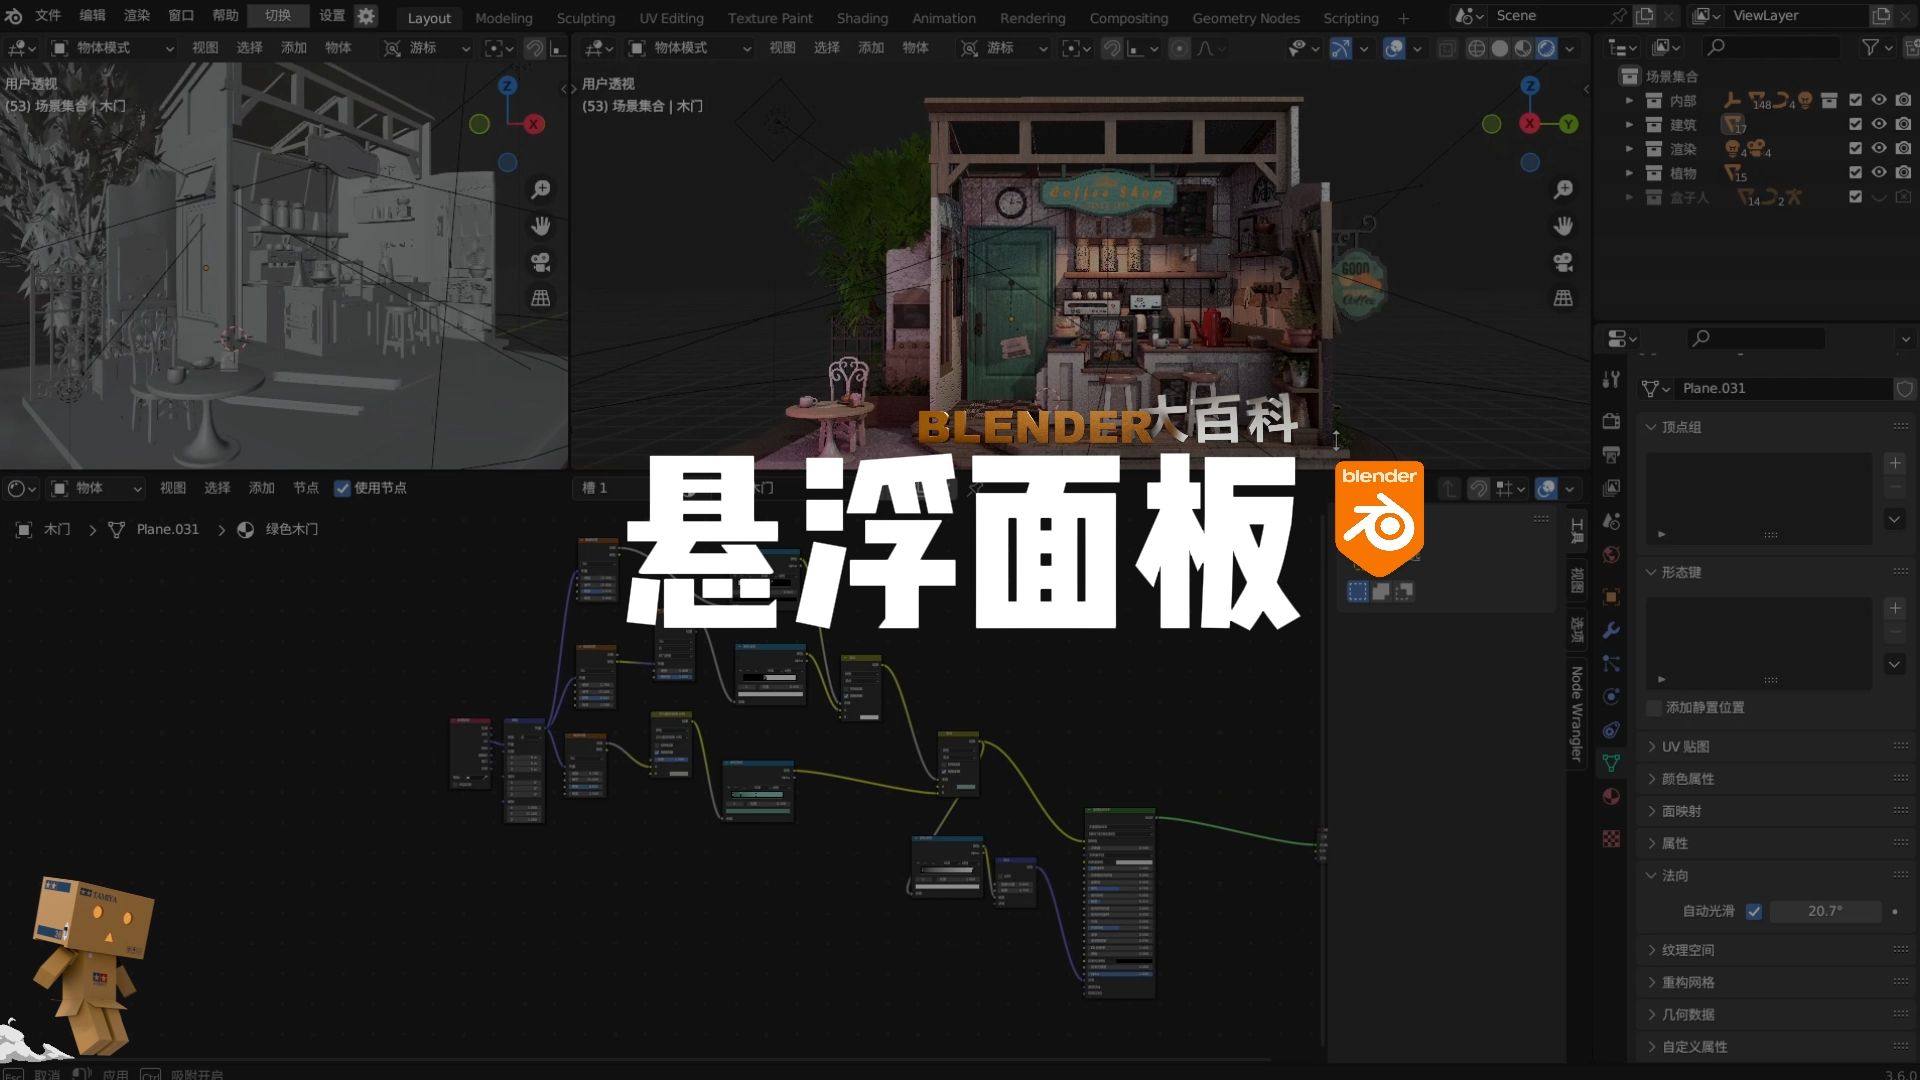
Task: Open the Object Data mesh properties tab
Action: pos(1611,763)
